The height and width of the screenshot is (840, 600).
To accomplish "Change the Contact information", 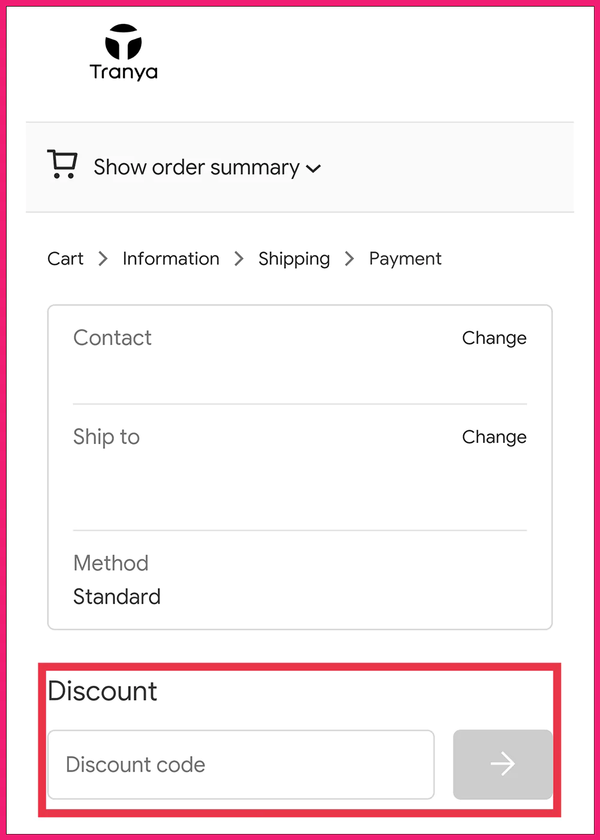I will pyautogui.click(x=494, y=338).
